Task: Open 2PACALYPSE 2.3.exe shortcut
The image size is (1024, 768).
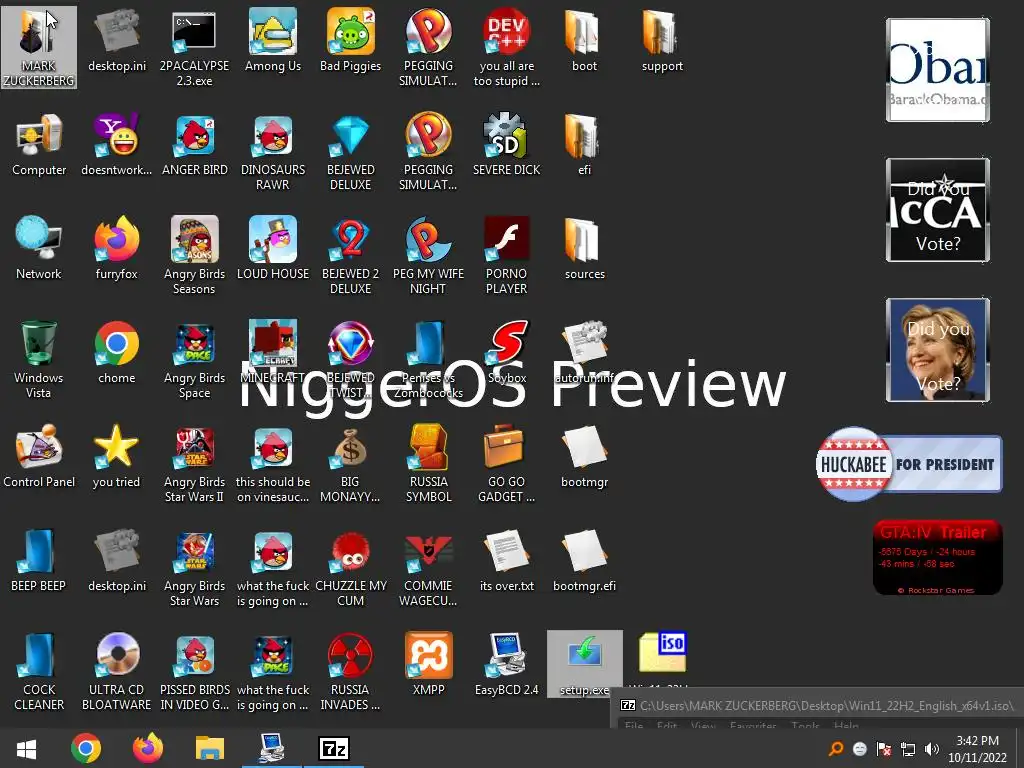Action: pyautogui.click(x=194, y=47)
